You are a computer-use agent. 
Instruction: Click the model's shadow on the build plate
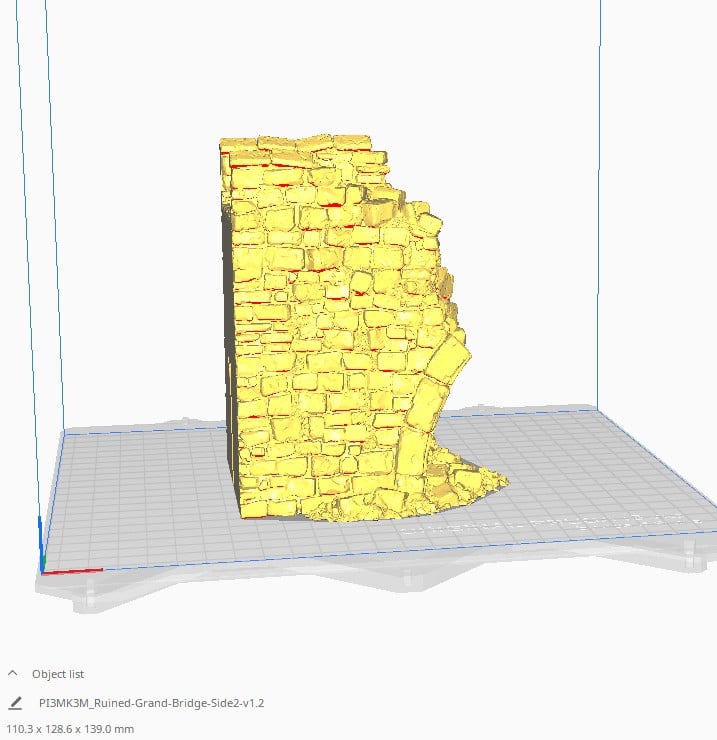tap(292, 517)
